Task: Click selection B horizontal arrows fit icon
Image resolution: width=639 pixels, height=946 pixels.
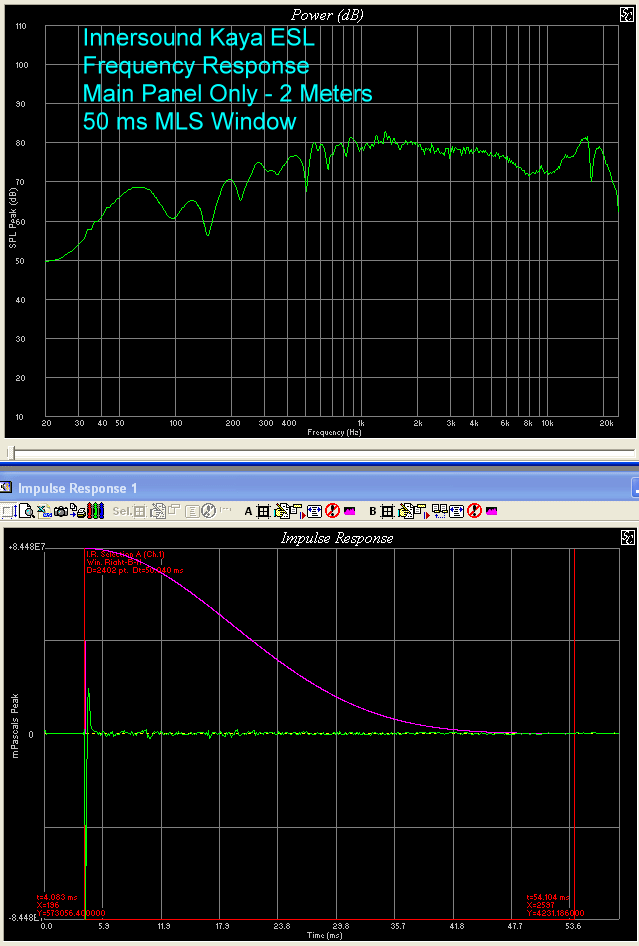Action: [457, 512]
